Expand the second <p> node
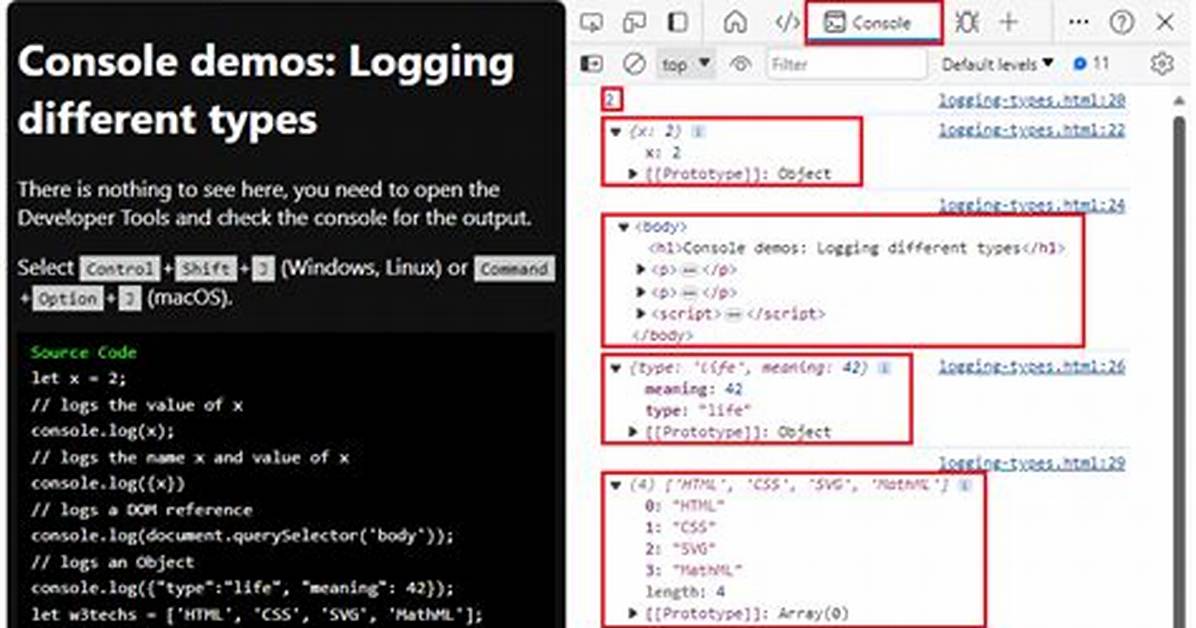Image resolution: width=1196 pixels, height=628 pixels. [x=641, y=291]
